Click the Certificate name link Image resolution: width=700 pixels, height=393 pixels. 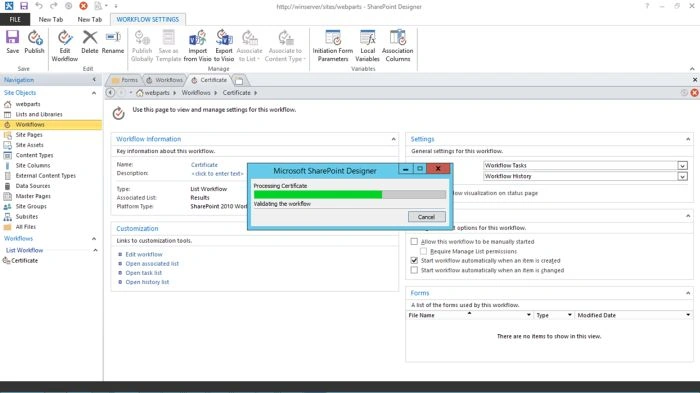coord(204,165)
